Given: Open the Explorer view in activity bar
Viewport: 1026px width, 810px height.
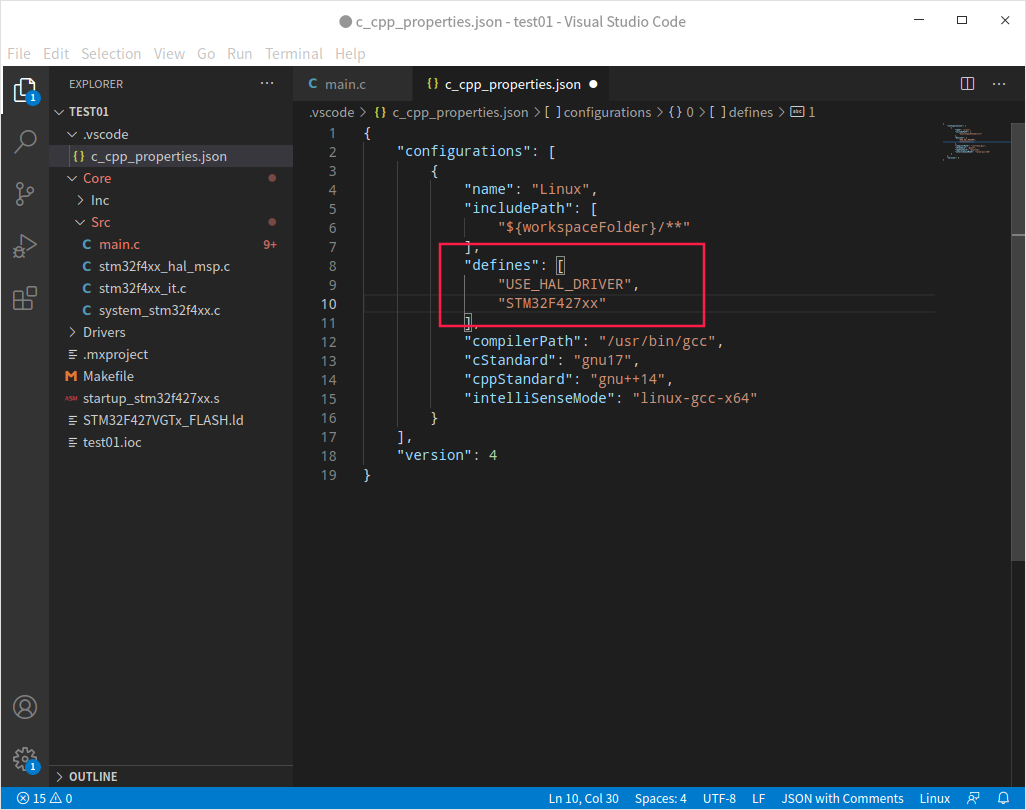Looking at the screenshot, I should pos(26,90).
